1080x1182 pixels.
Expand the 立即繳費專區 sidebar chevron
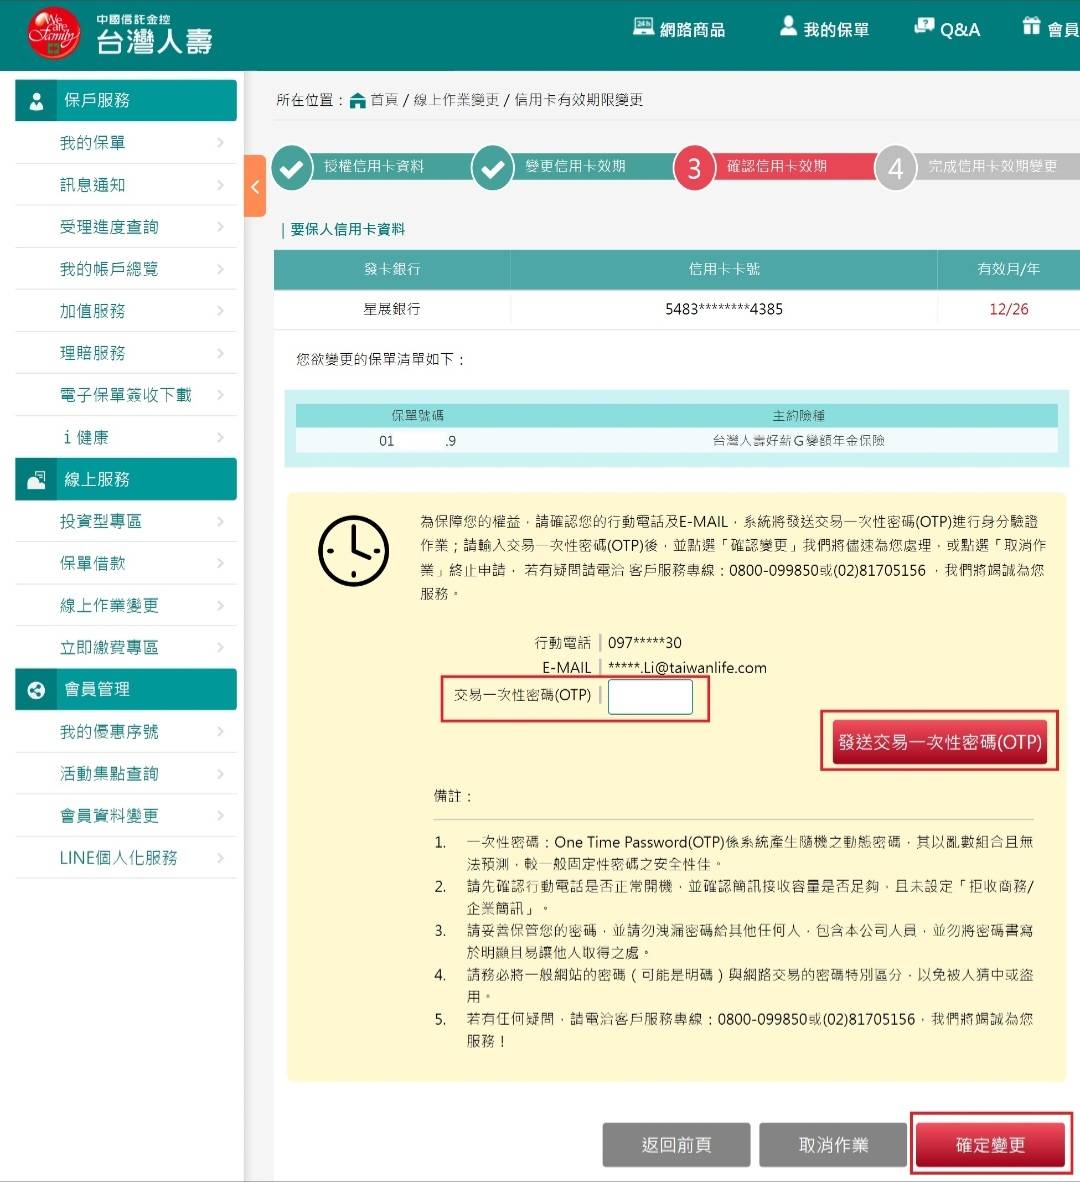click(x=220, y=648)
